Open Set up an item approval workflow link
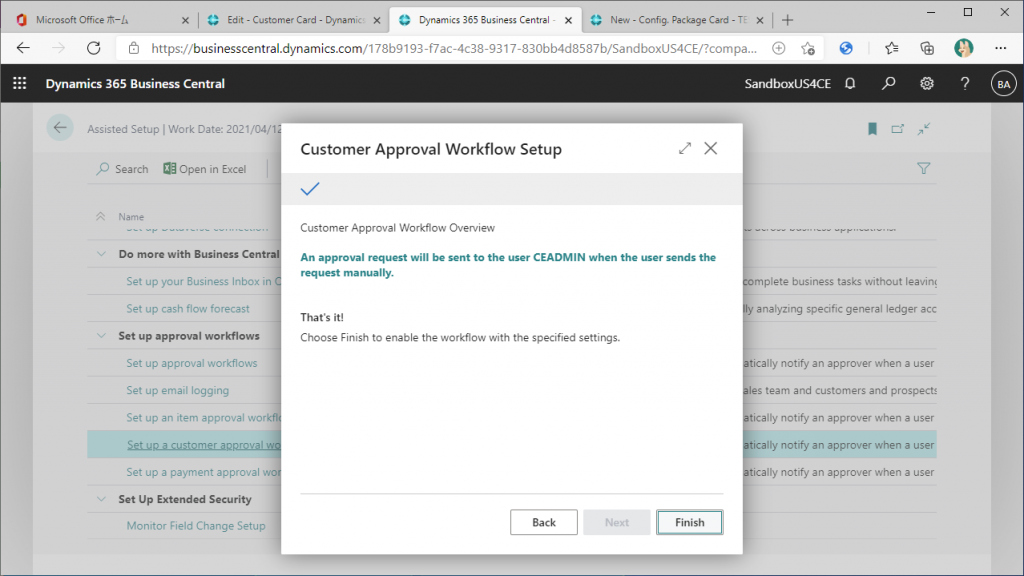 (203, 418)
